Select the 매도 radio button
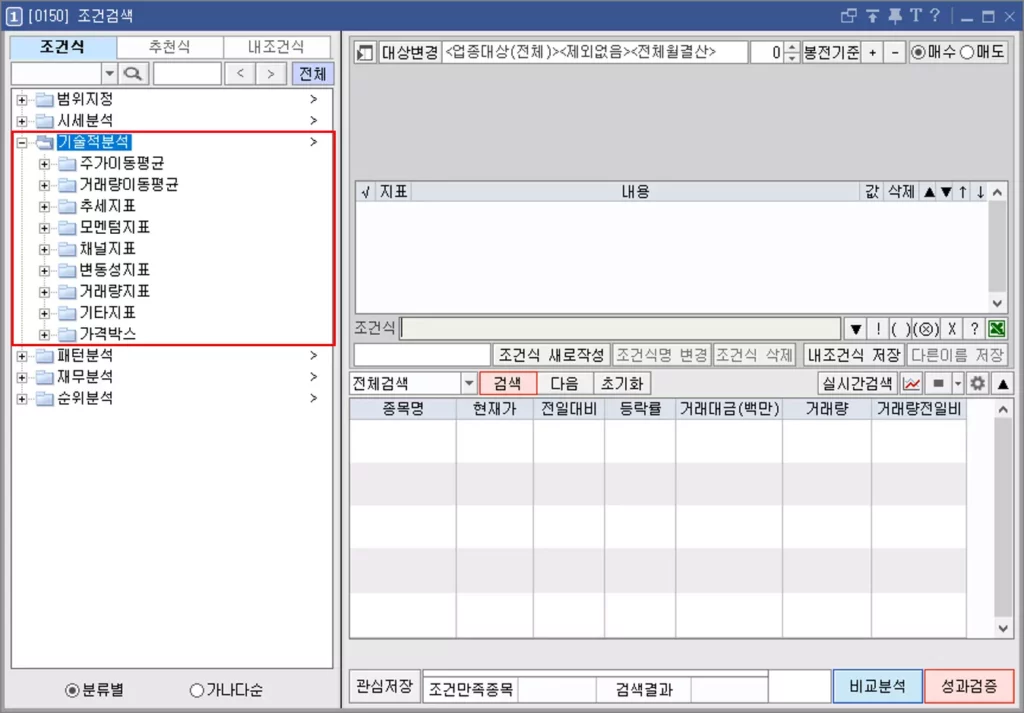This screenshot has width=1024, height=713. click(x=968, y=52)
